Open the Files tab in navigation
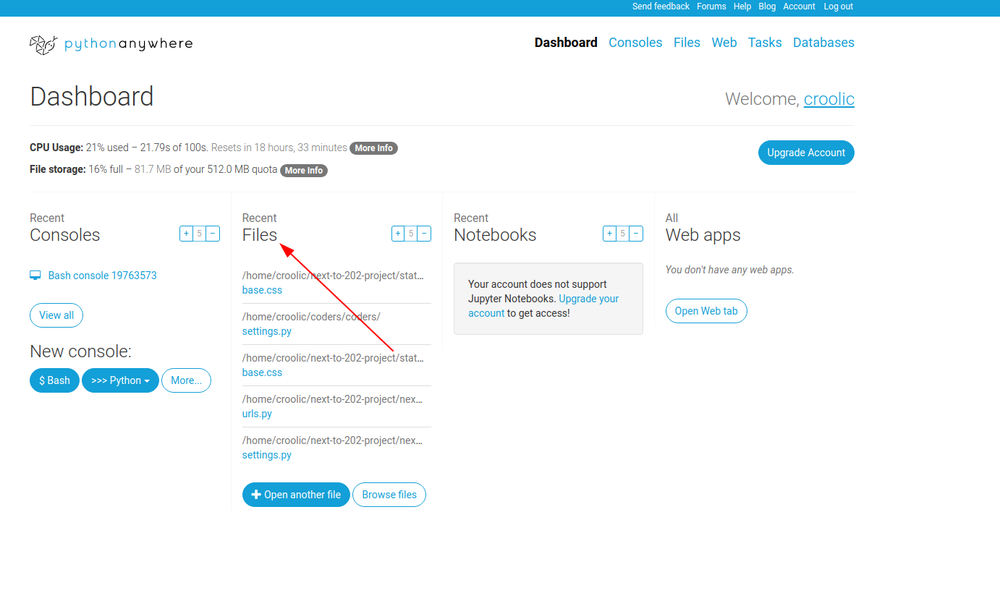The width and height of the screenshot is (1000, 614). pyautogui.click(x=687, y=43)
